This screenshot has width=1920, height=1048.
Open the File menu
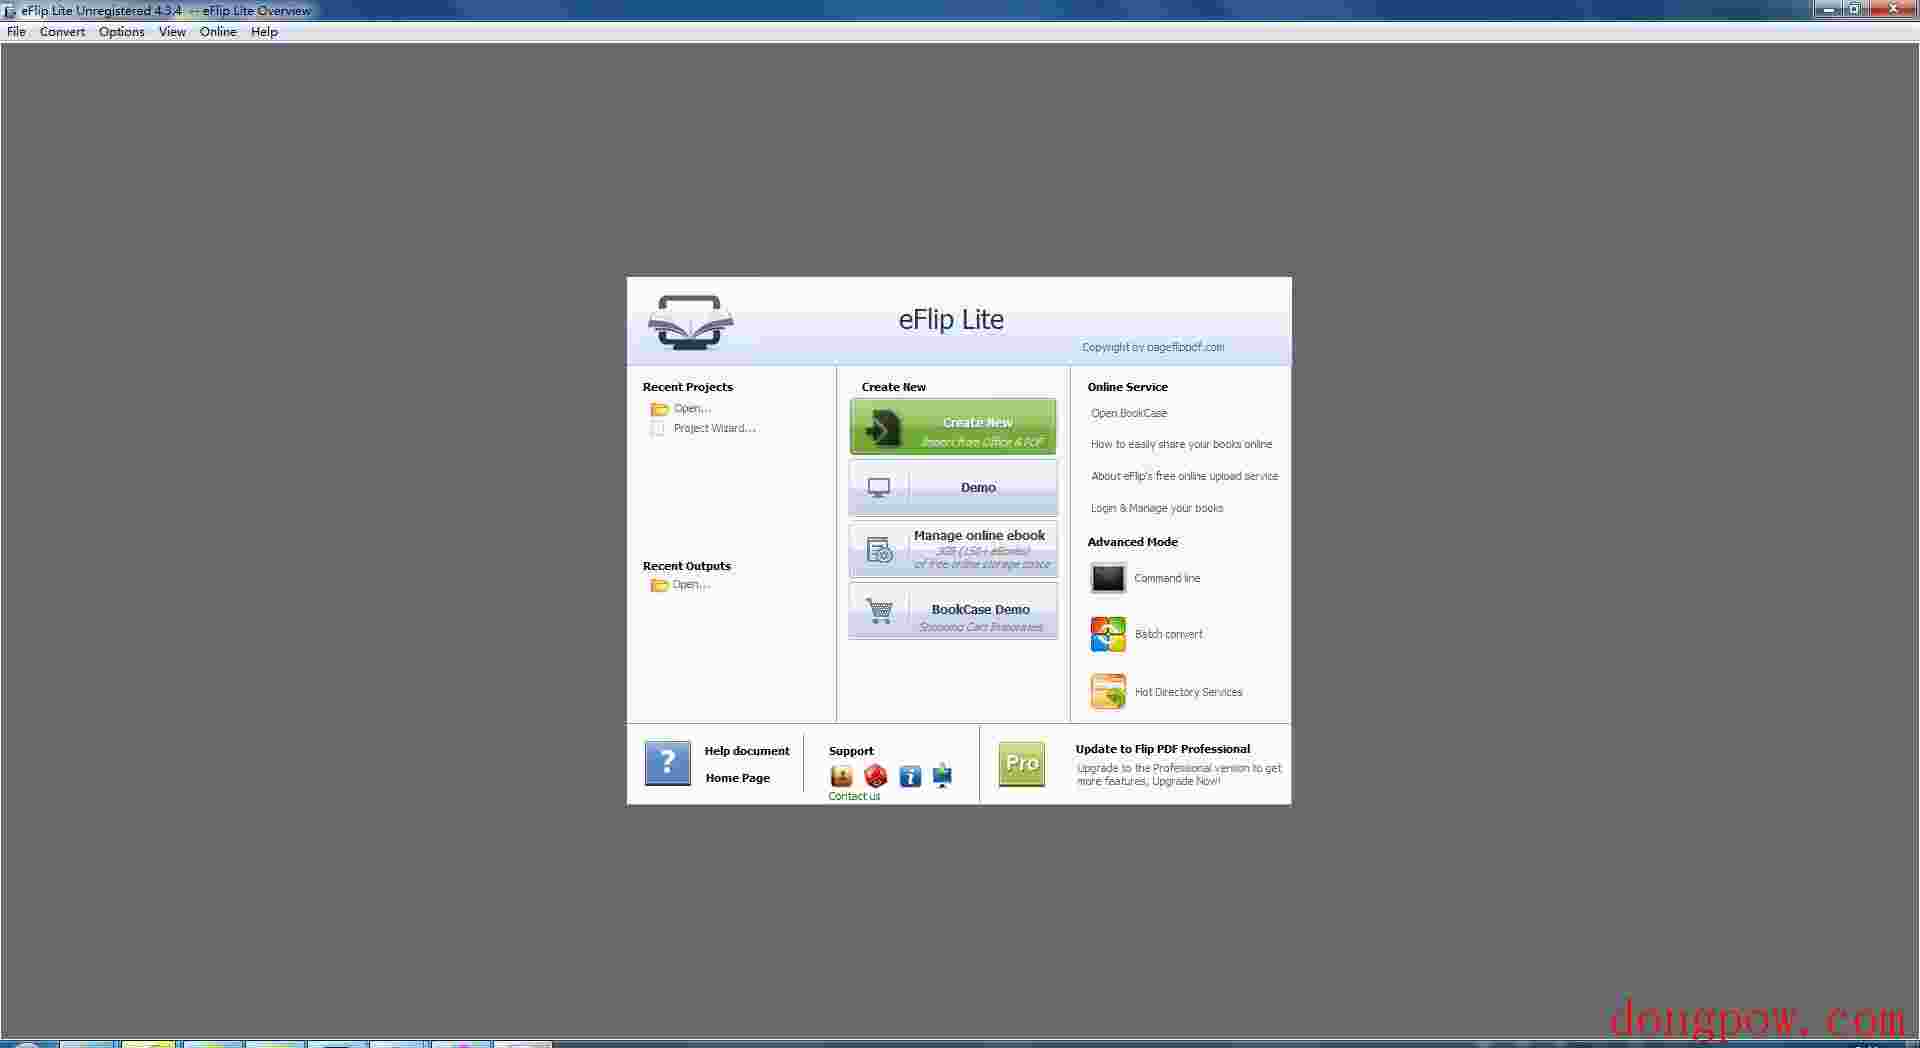[x=16, y=32]
